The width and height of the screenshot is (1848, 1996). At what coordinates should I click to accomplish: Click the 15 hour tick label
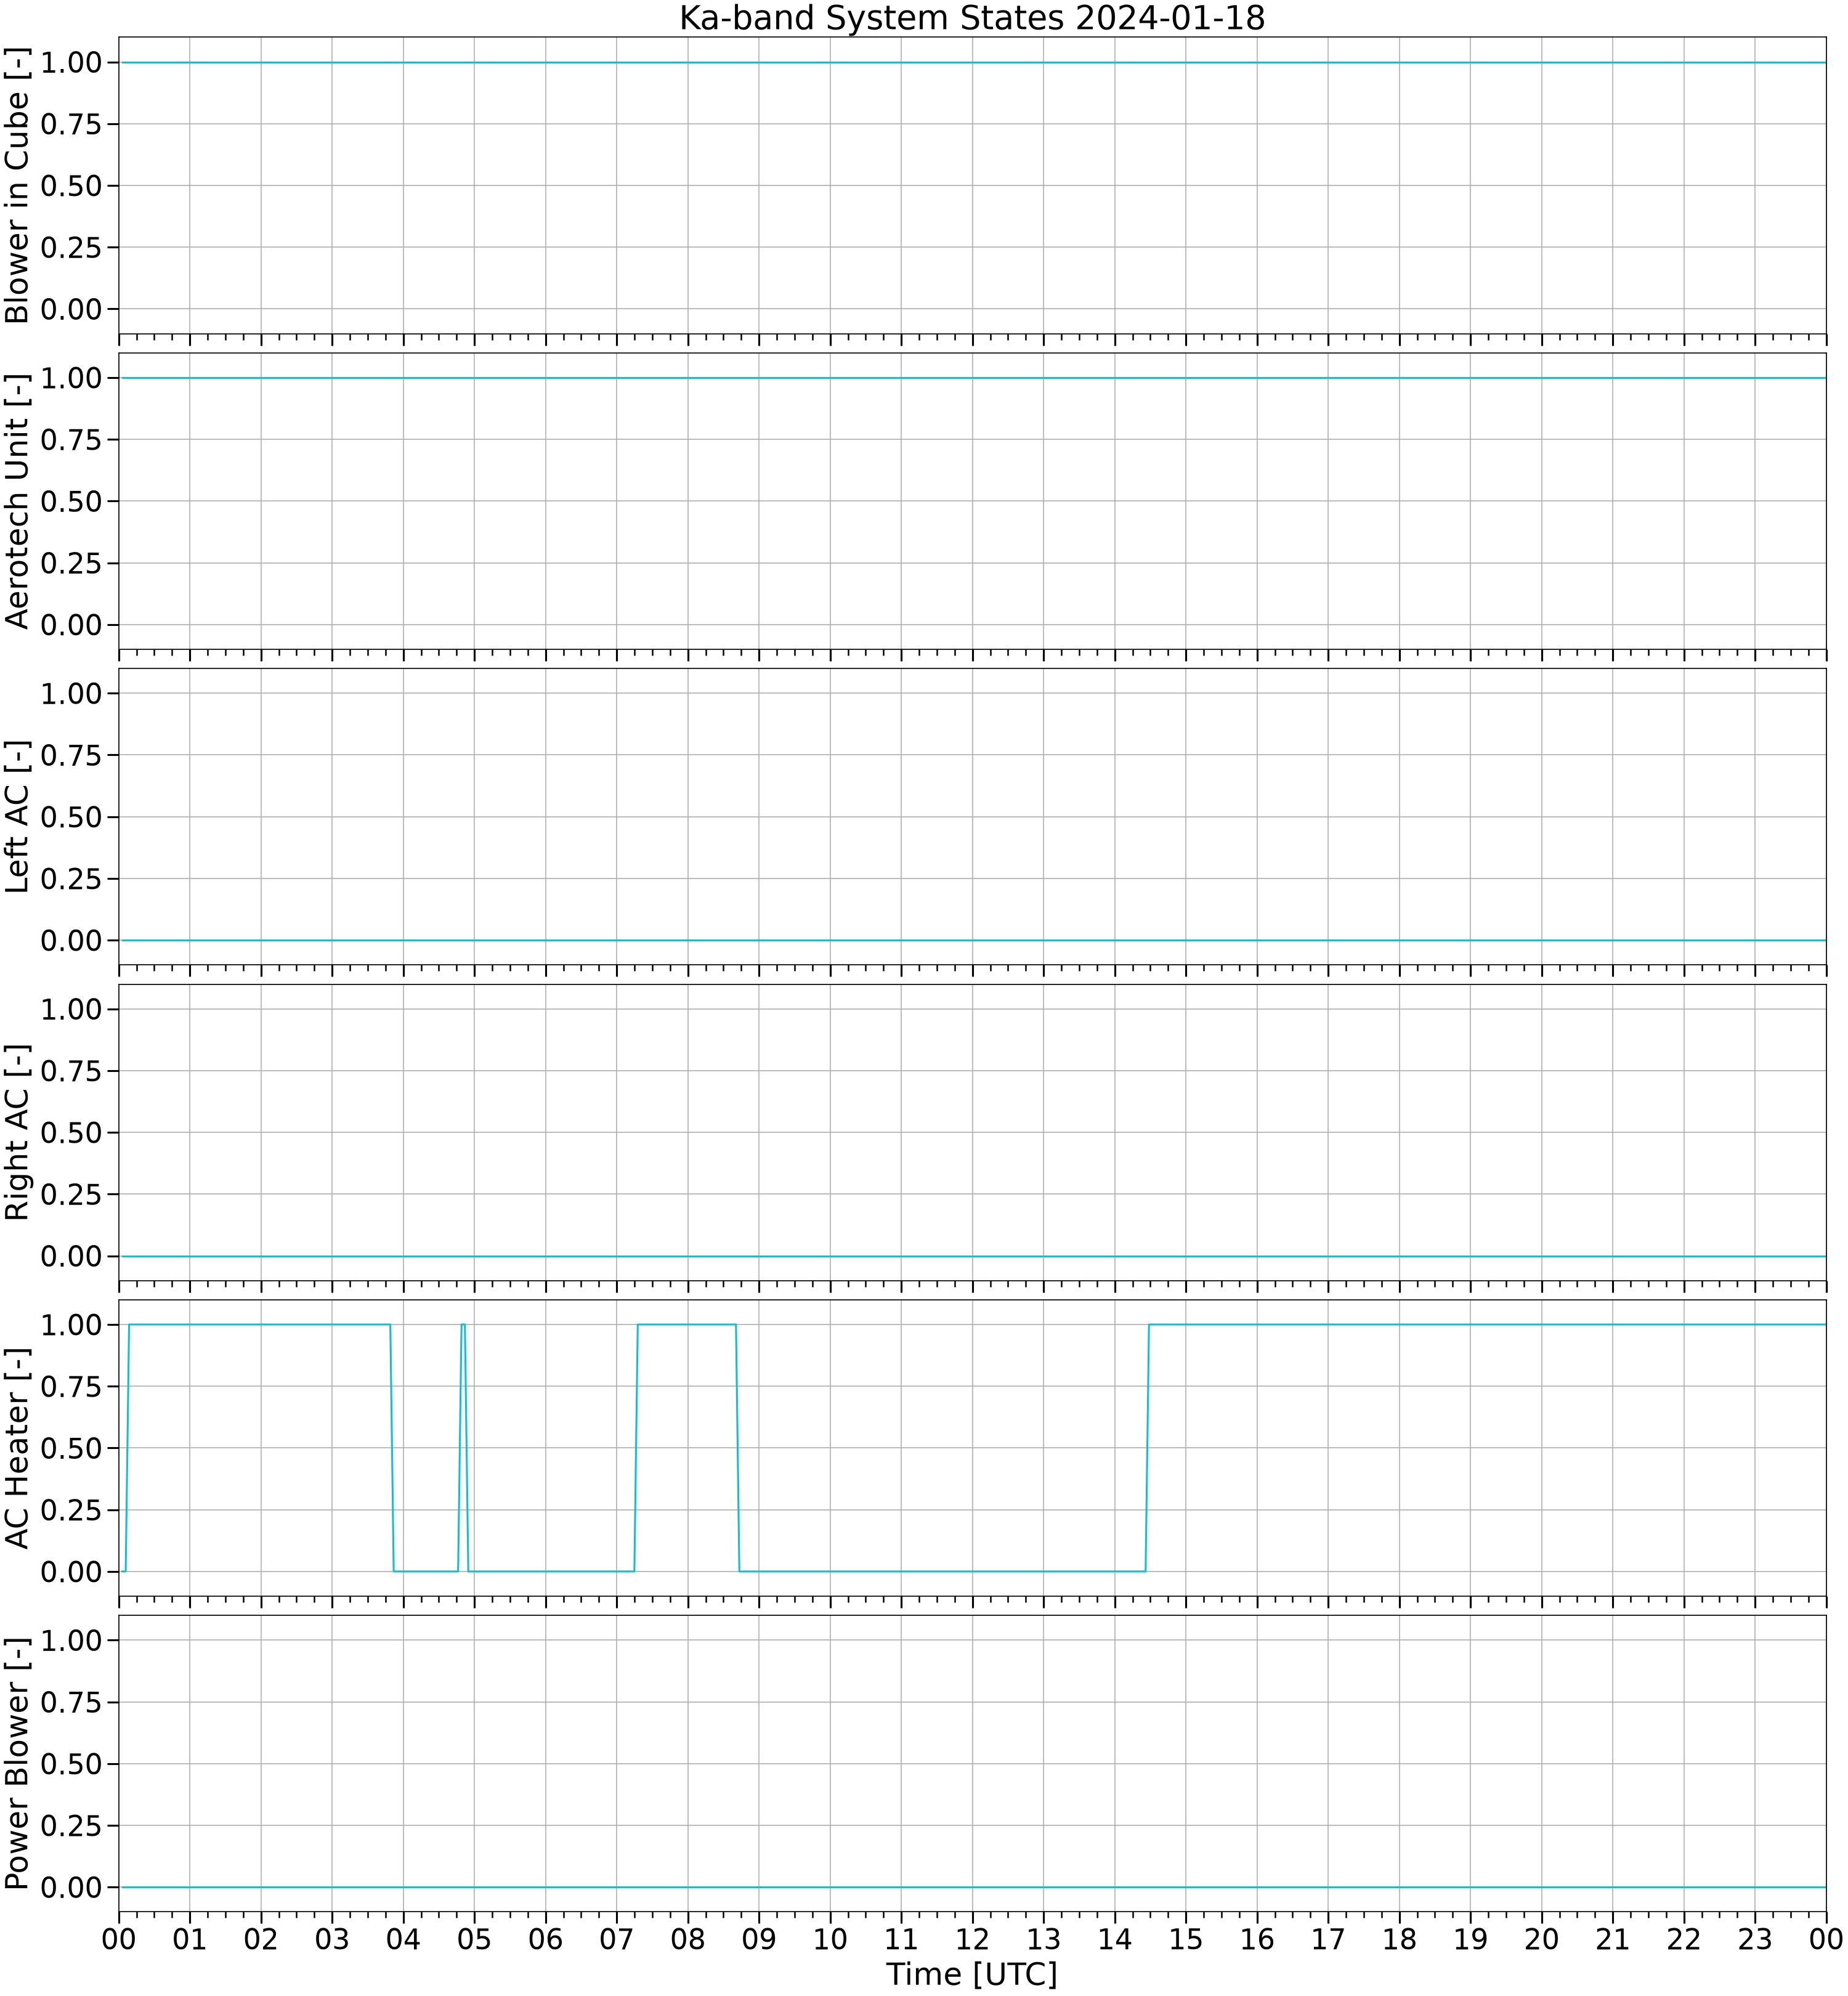pyautogui.click(x=1186, y=1939)
